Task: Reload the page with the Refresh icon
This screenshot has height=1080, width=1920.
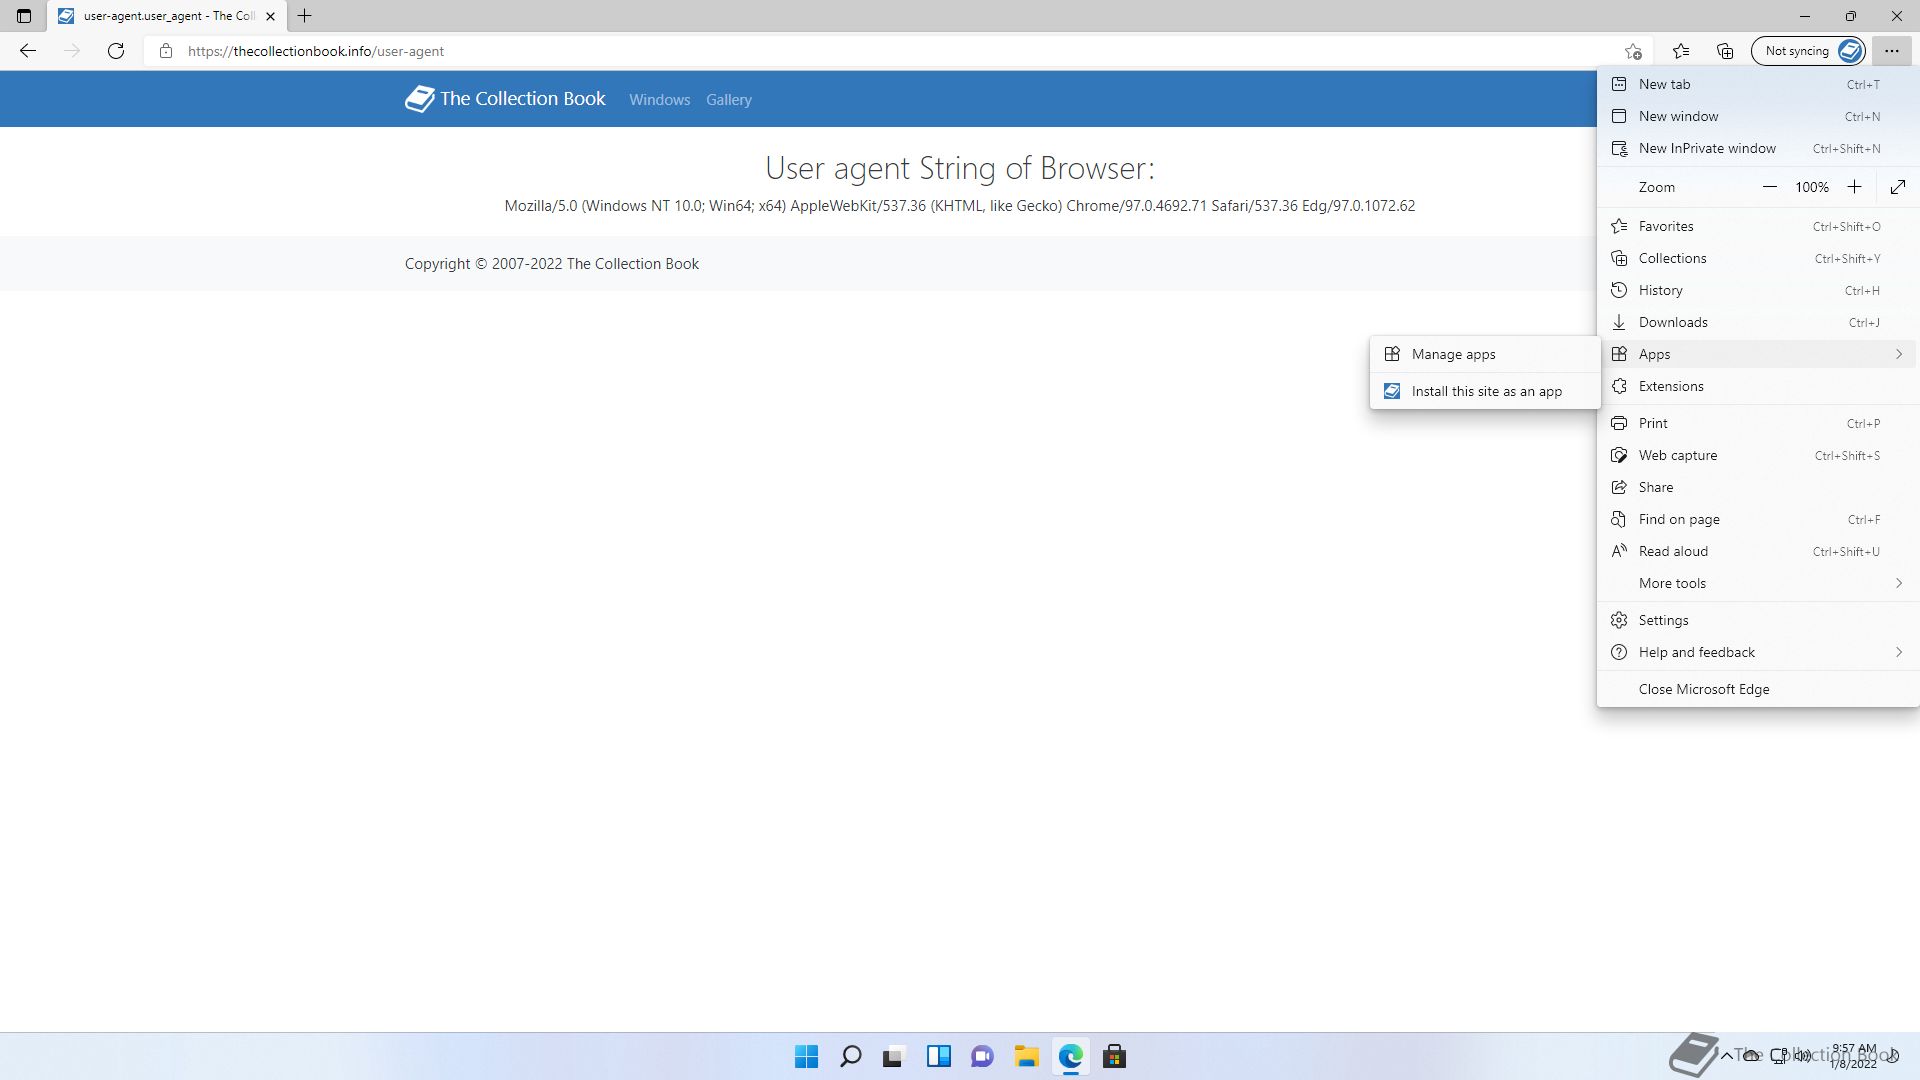Action: (x=116, y=51)
